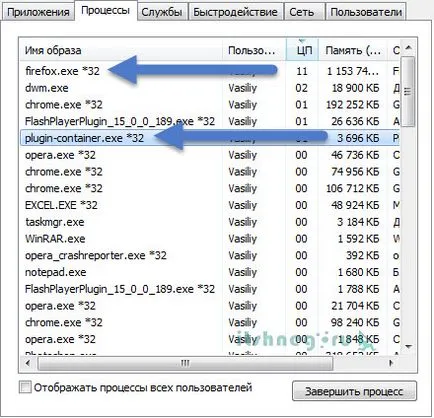Select FlashPlayerPlugin row with 1 788 КБ
Screen dimensions: 434x418
coord(210,289)
